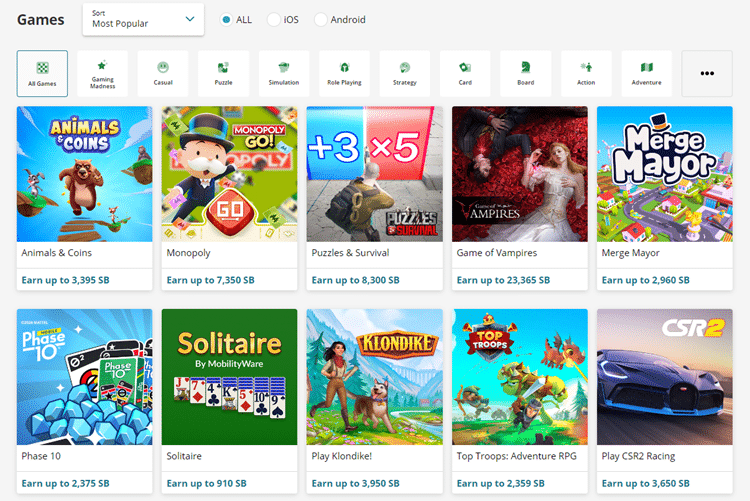Viewport: 750px width, 501px height.
Task: Click the Play CSR2 Racing title
Action: [639, 456]
